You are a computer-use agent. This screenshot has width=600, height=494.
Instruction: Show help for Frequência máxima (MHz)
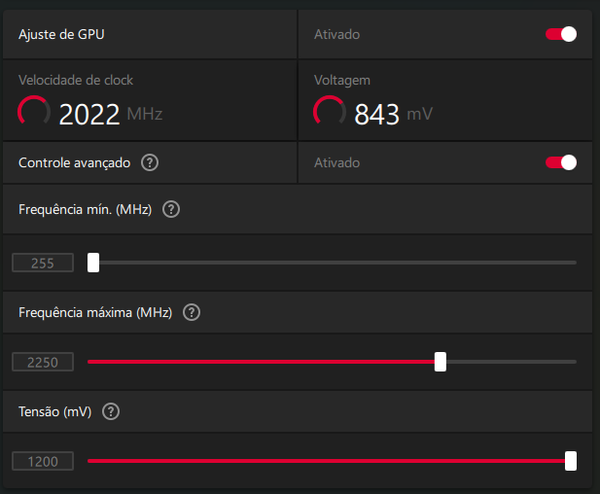tap(192, 312)
